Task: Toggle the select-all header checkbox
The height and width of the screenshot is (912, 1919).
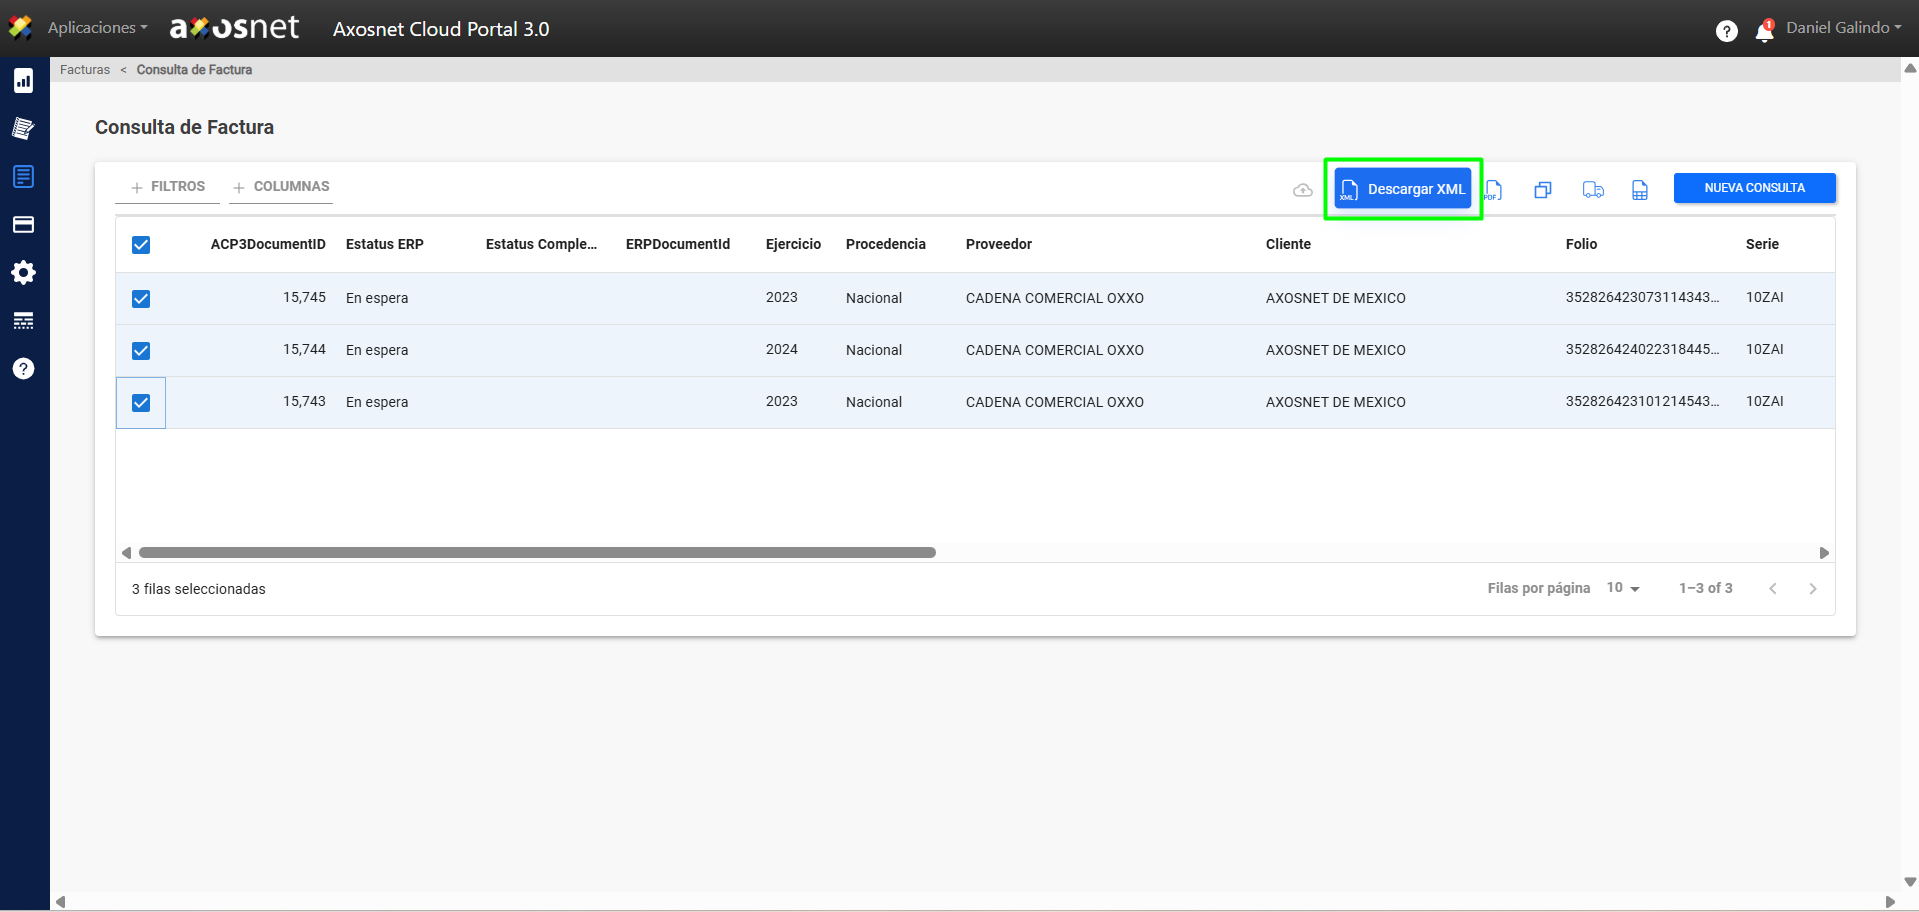Action: [141, 245]
